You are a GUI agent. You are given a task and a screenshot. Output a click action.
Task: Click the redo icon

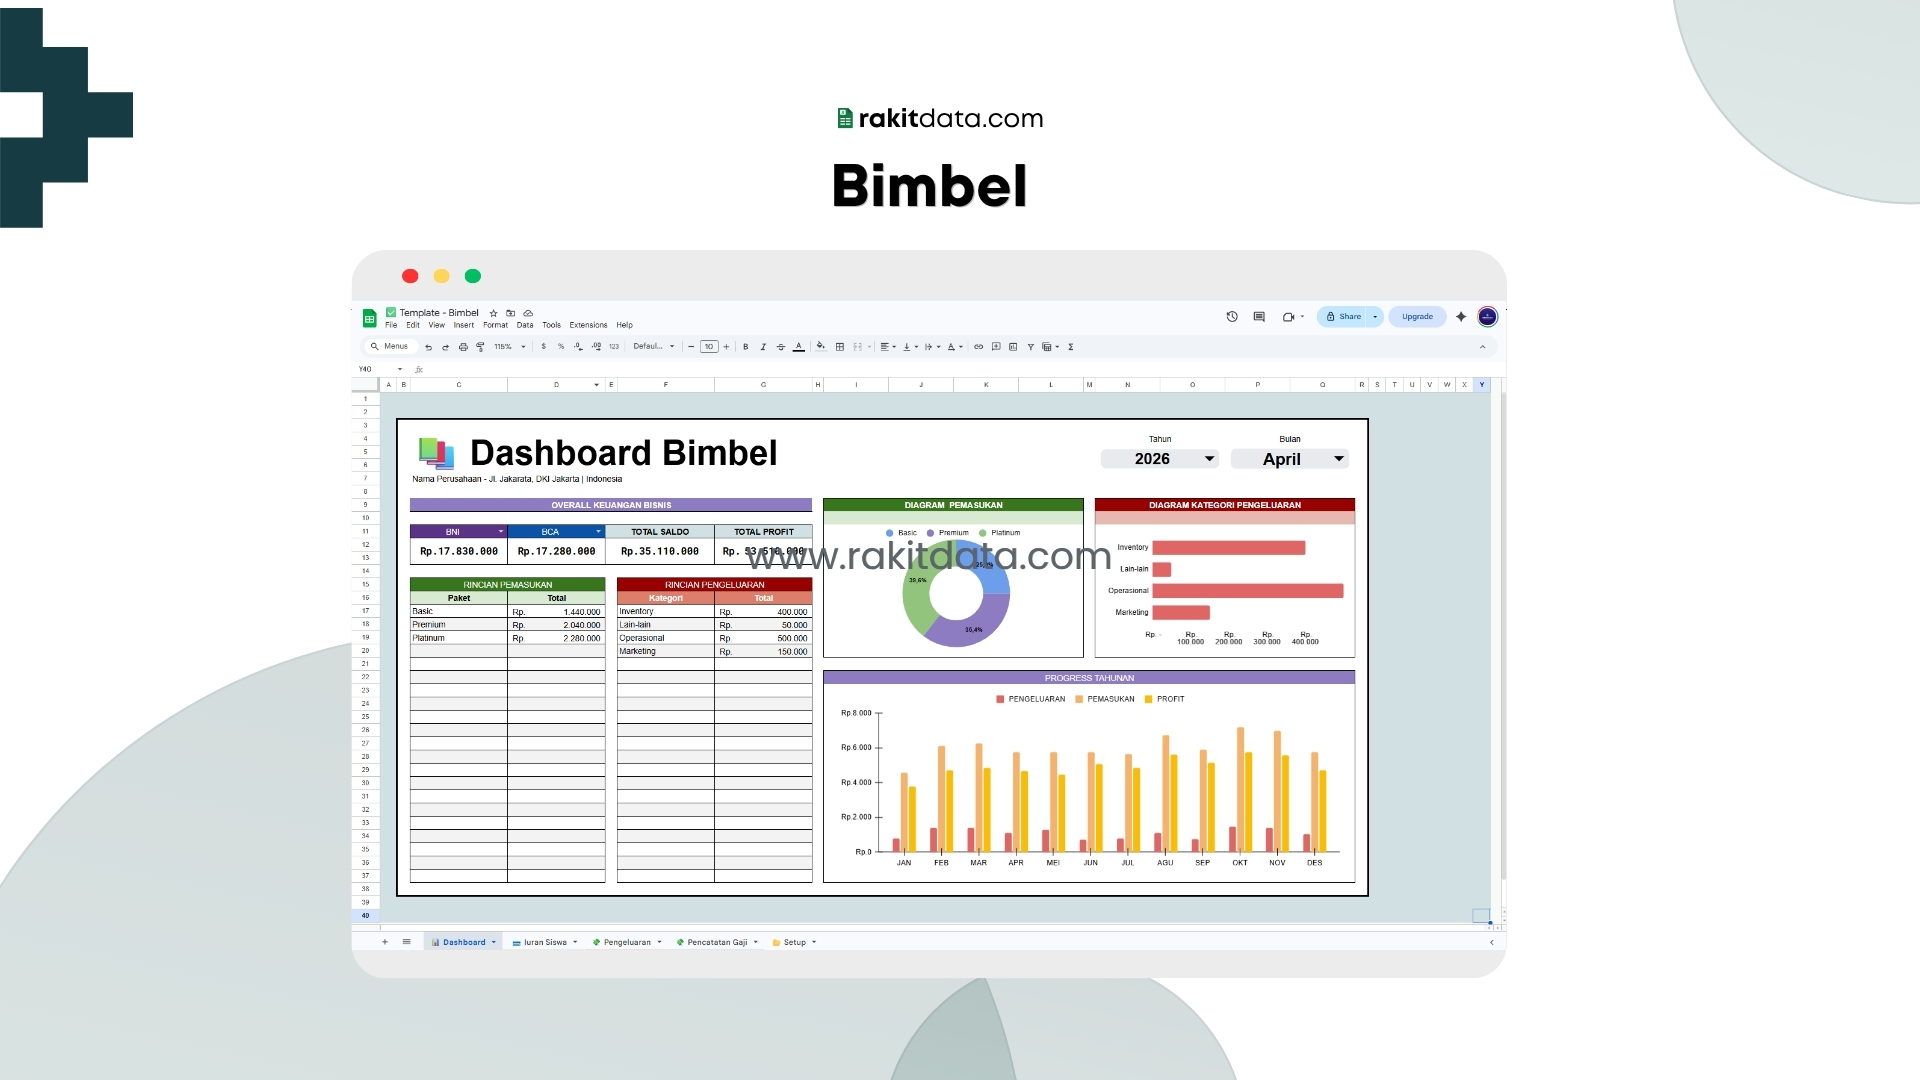pos(445,347)
